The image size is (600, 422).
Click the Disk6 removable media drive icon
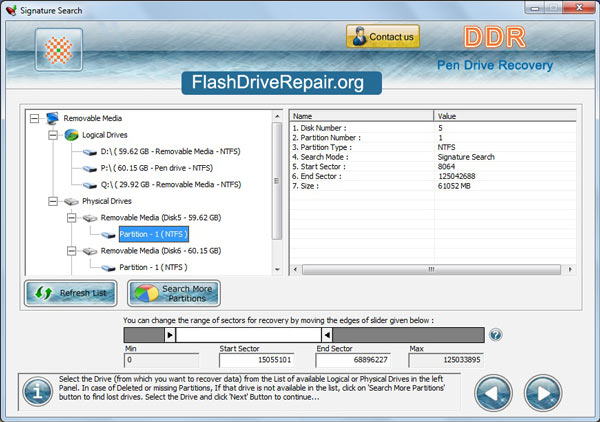[90, 251]
